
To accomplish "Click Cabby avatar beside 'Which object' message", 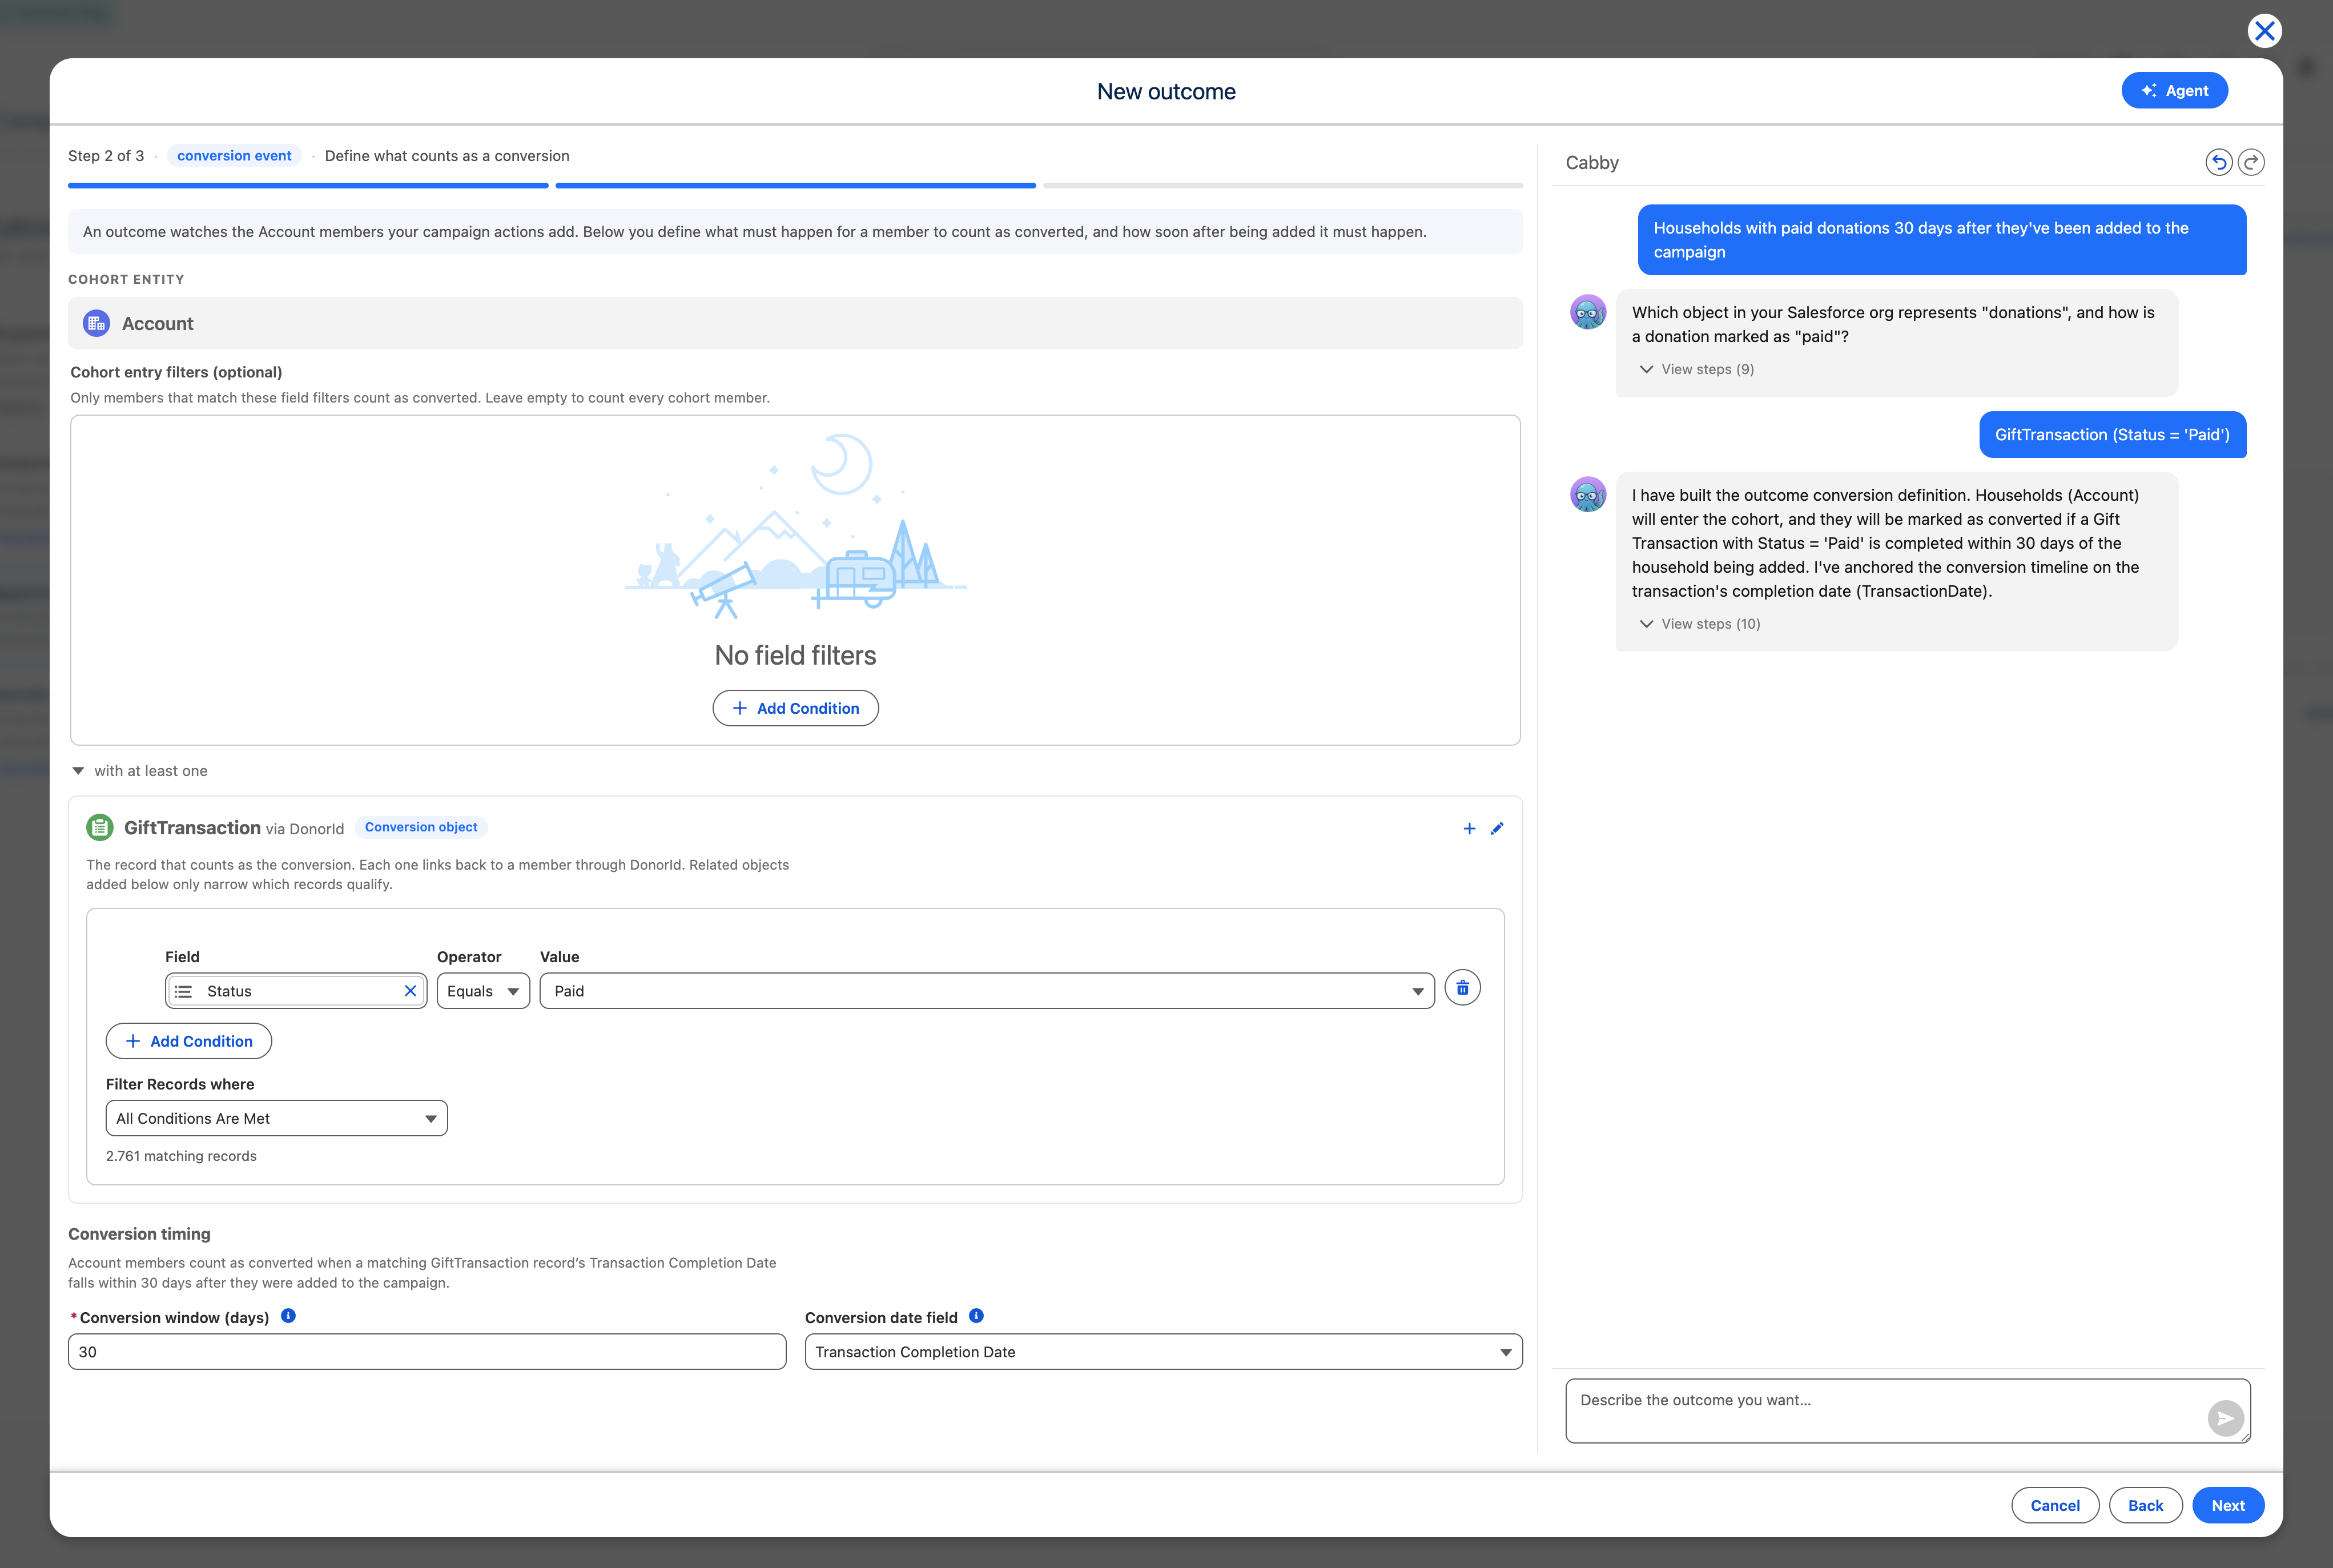I will coord(1588,312).
